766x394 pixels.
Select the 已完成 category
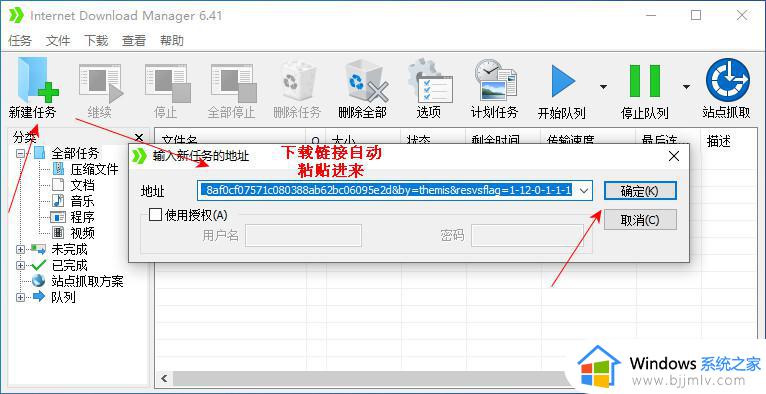pos(69,266)
